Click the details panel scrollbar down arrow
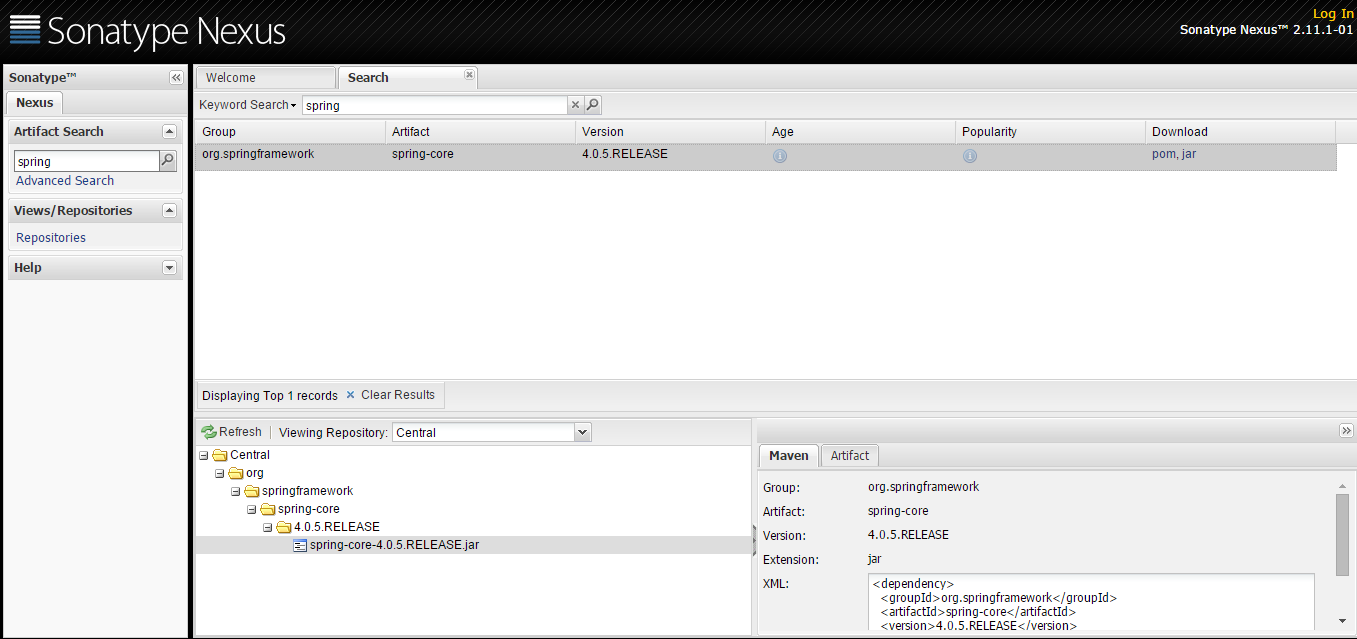The width and height of the screenshot is (1357, 639). pos(1342,621)
